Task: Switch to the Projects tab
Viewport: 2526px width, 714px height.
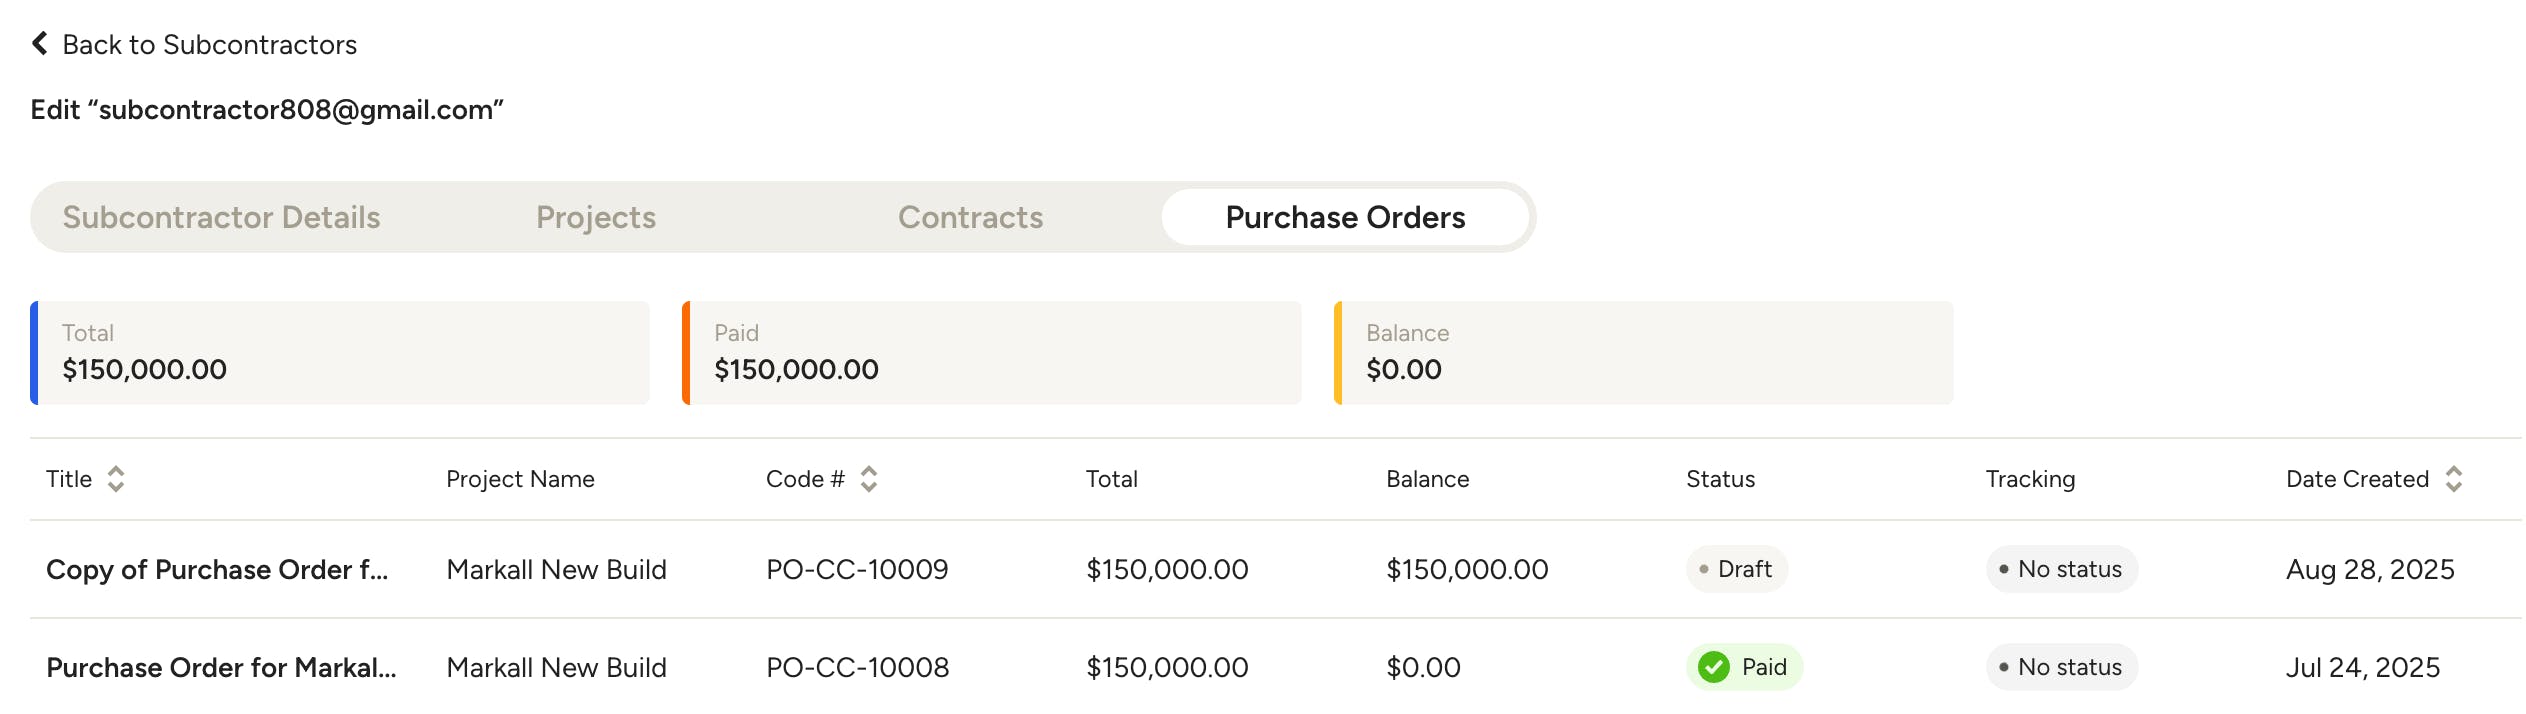Action: (x=596, y=217)
